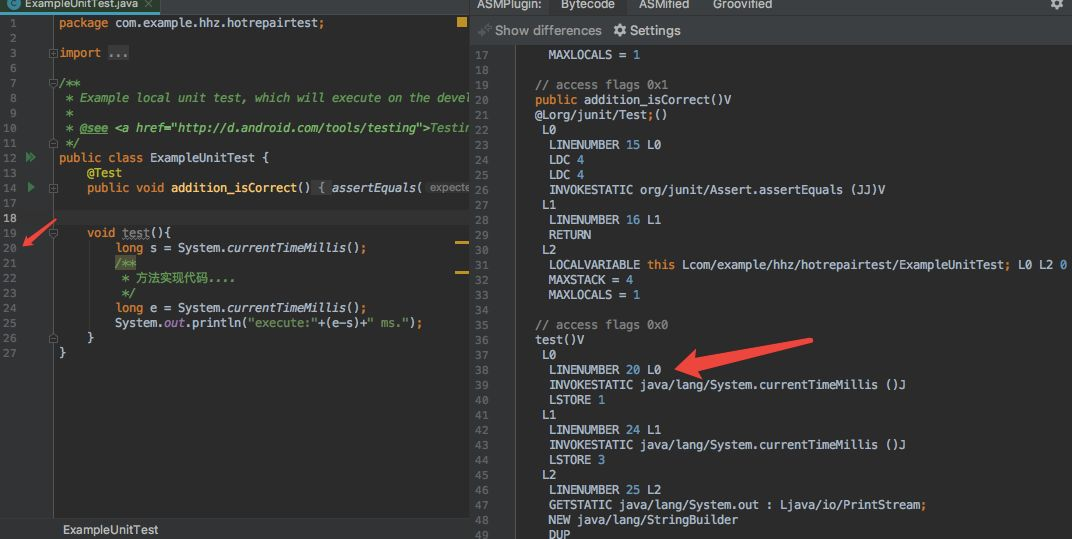Run the ExampleUnitTest class from gutter icon
The image size is (1072, 539).
point(31,157)
